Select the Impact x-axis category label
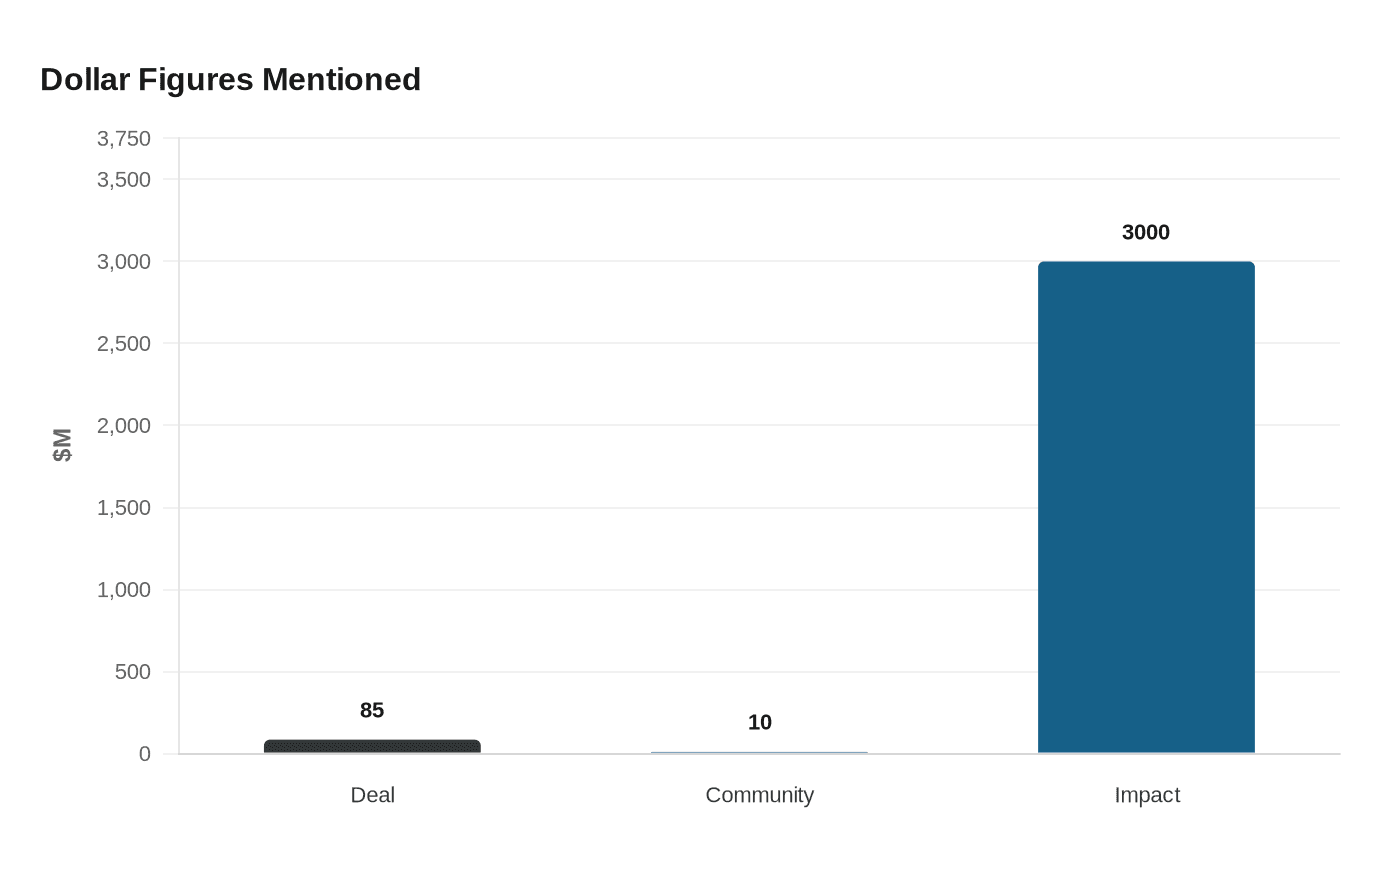 tap(1147, 795)
